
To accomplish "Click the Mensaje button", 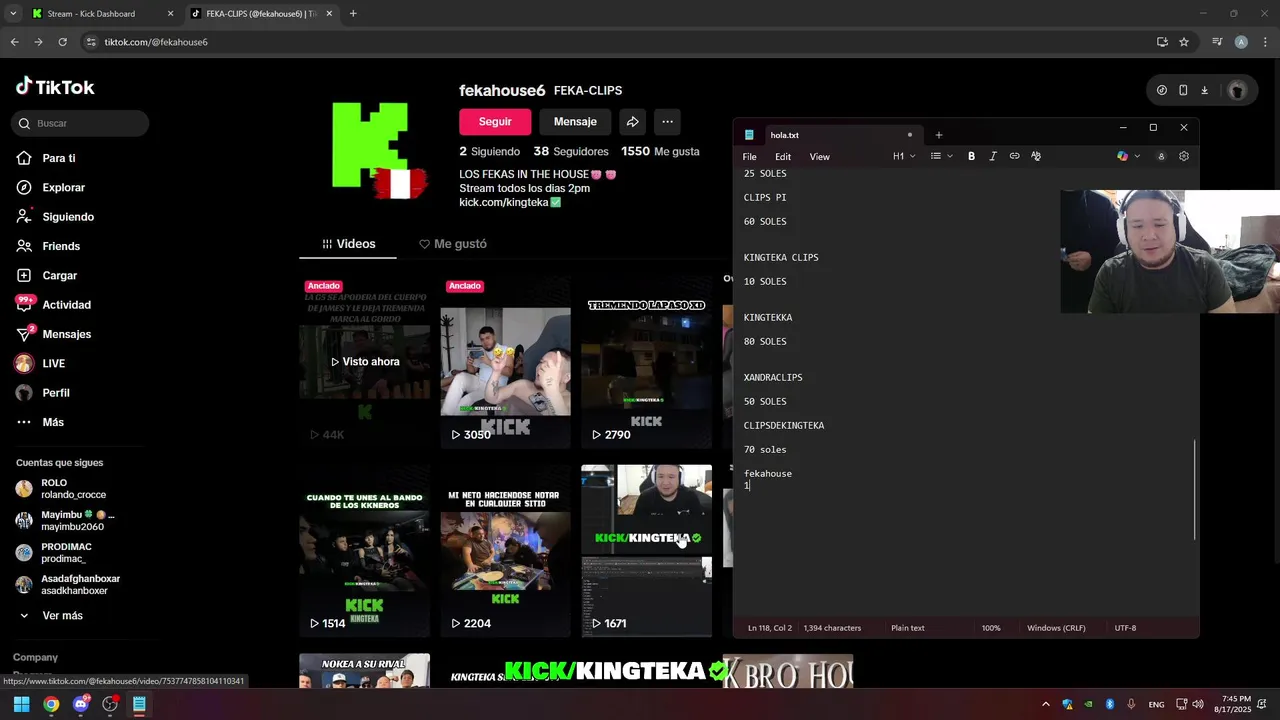I will pyautogui.click(x=575, y=122).
